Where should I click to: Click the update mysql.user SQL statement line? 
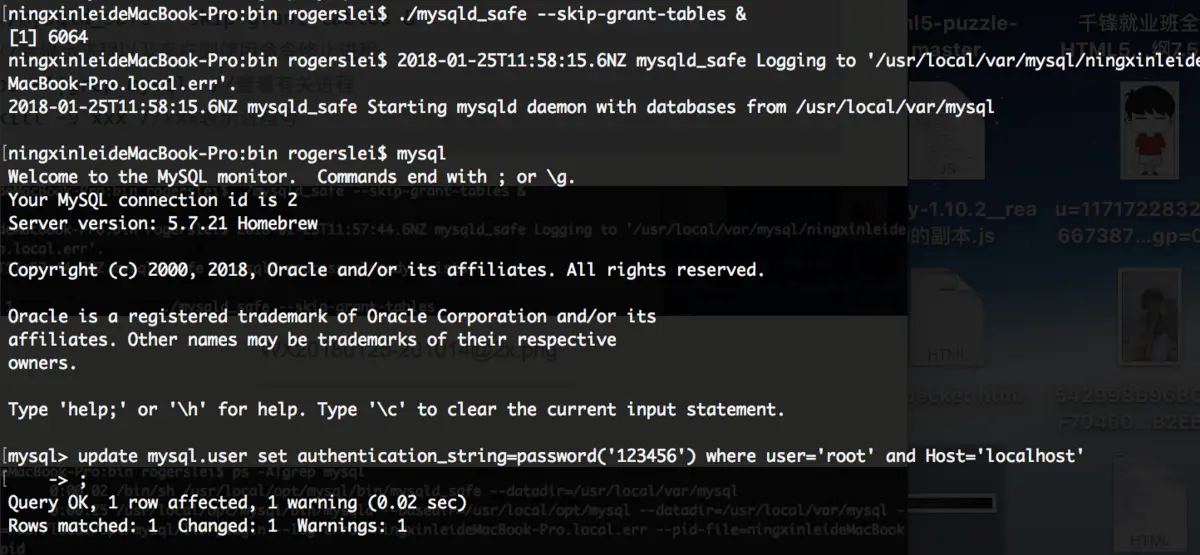[546, 455]
